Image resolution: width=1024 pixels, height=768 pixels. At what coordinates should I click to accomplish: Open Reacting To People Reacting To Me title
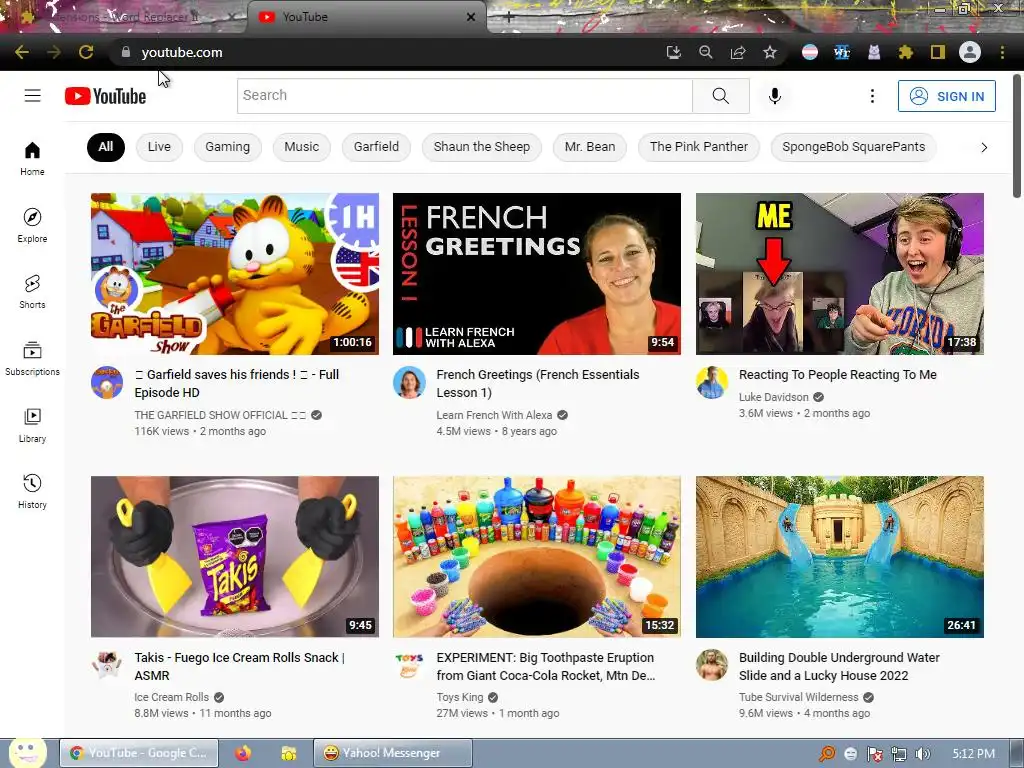pyautogui.click(x=838, y=374)
